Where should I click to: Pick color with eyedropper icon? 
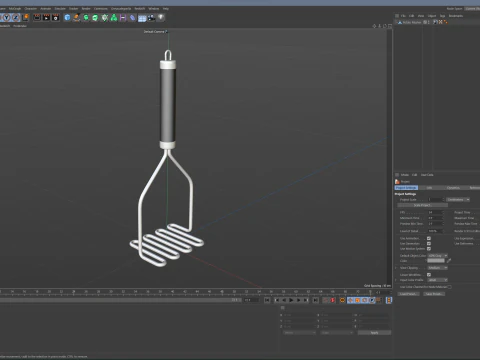[449, 261]
